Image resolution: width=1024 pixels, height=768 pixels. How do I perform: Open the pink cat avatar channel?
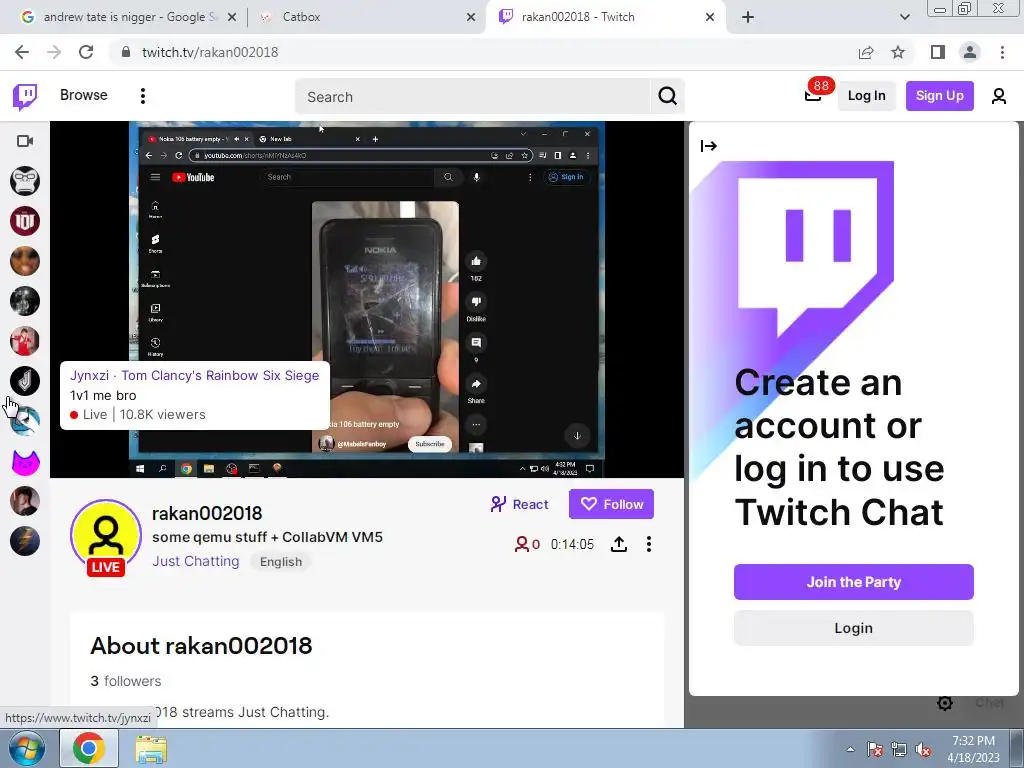coord(25,462)
